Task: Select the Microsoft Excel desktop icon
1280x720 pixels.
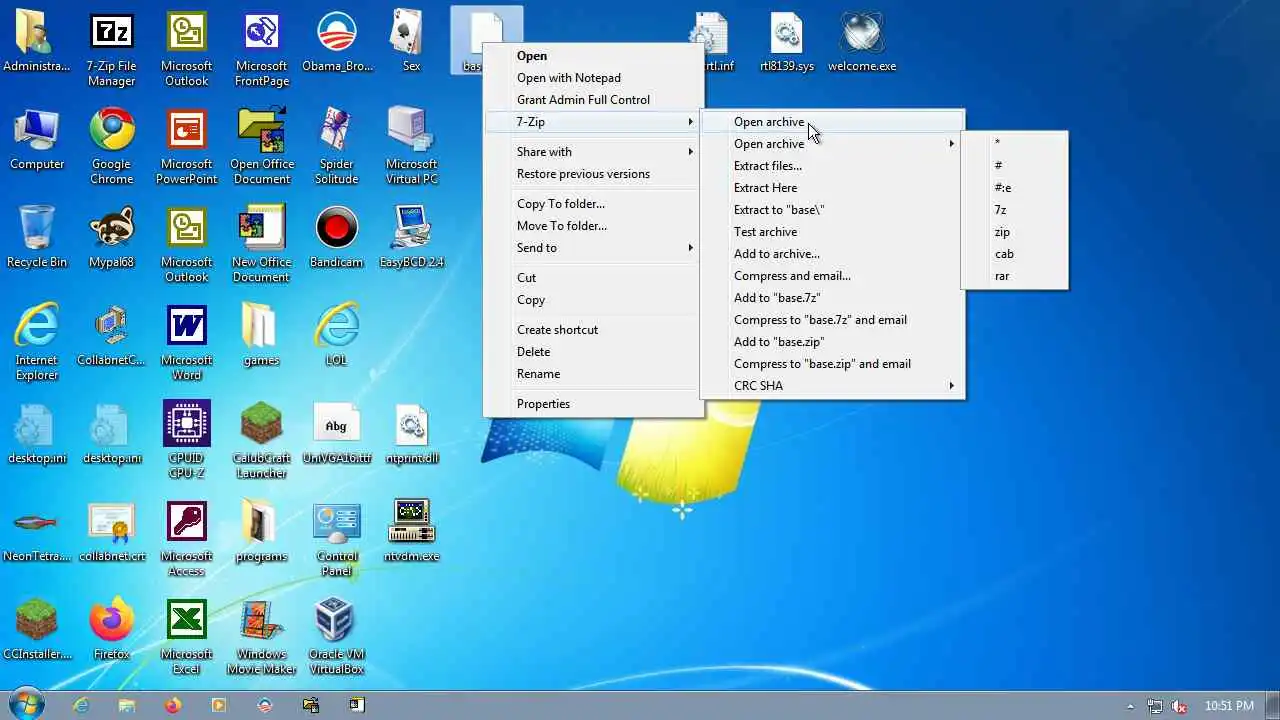Action: coord(186,638)
